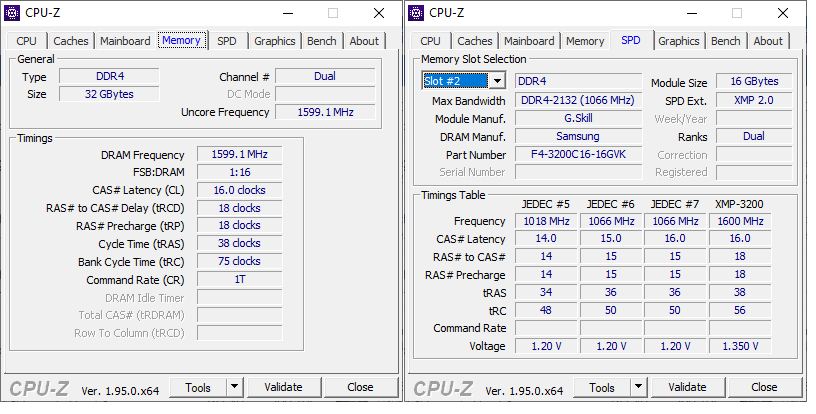Minimize the left CPU-Z window

pyautogui.click(x=288, y=14)
